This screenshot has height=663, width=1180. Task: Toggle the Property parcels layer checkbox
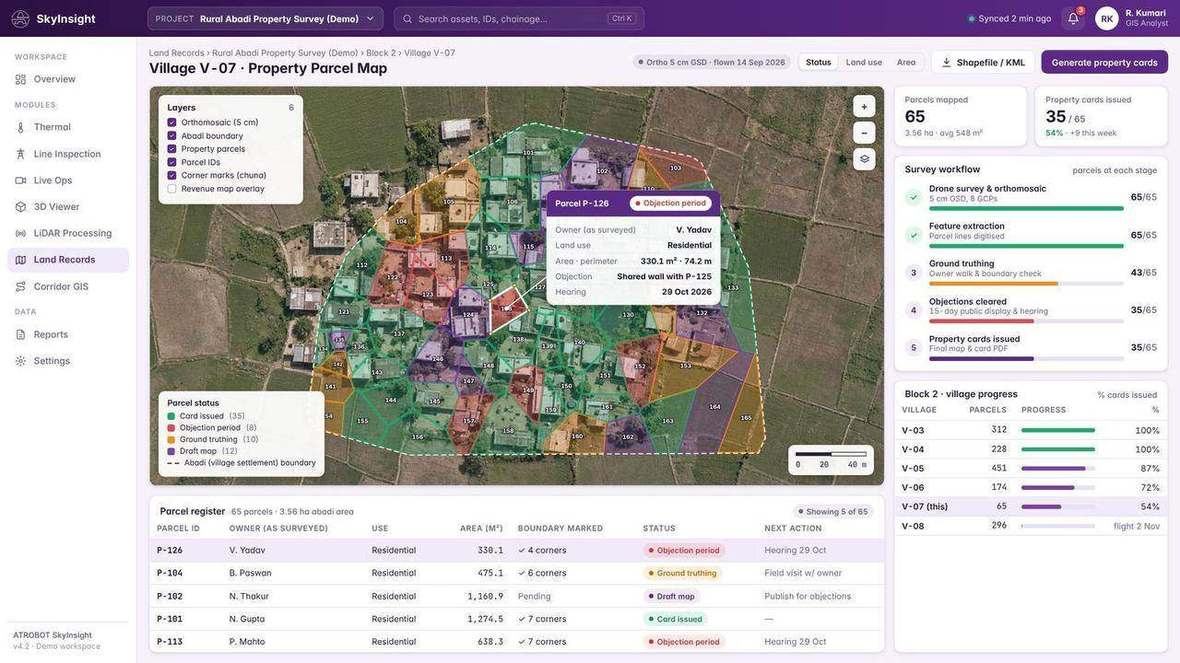[172, 149]
